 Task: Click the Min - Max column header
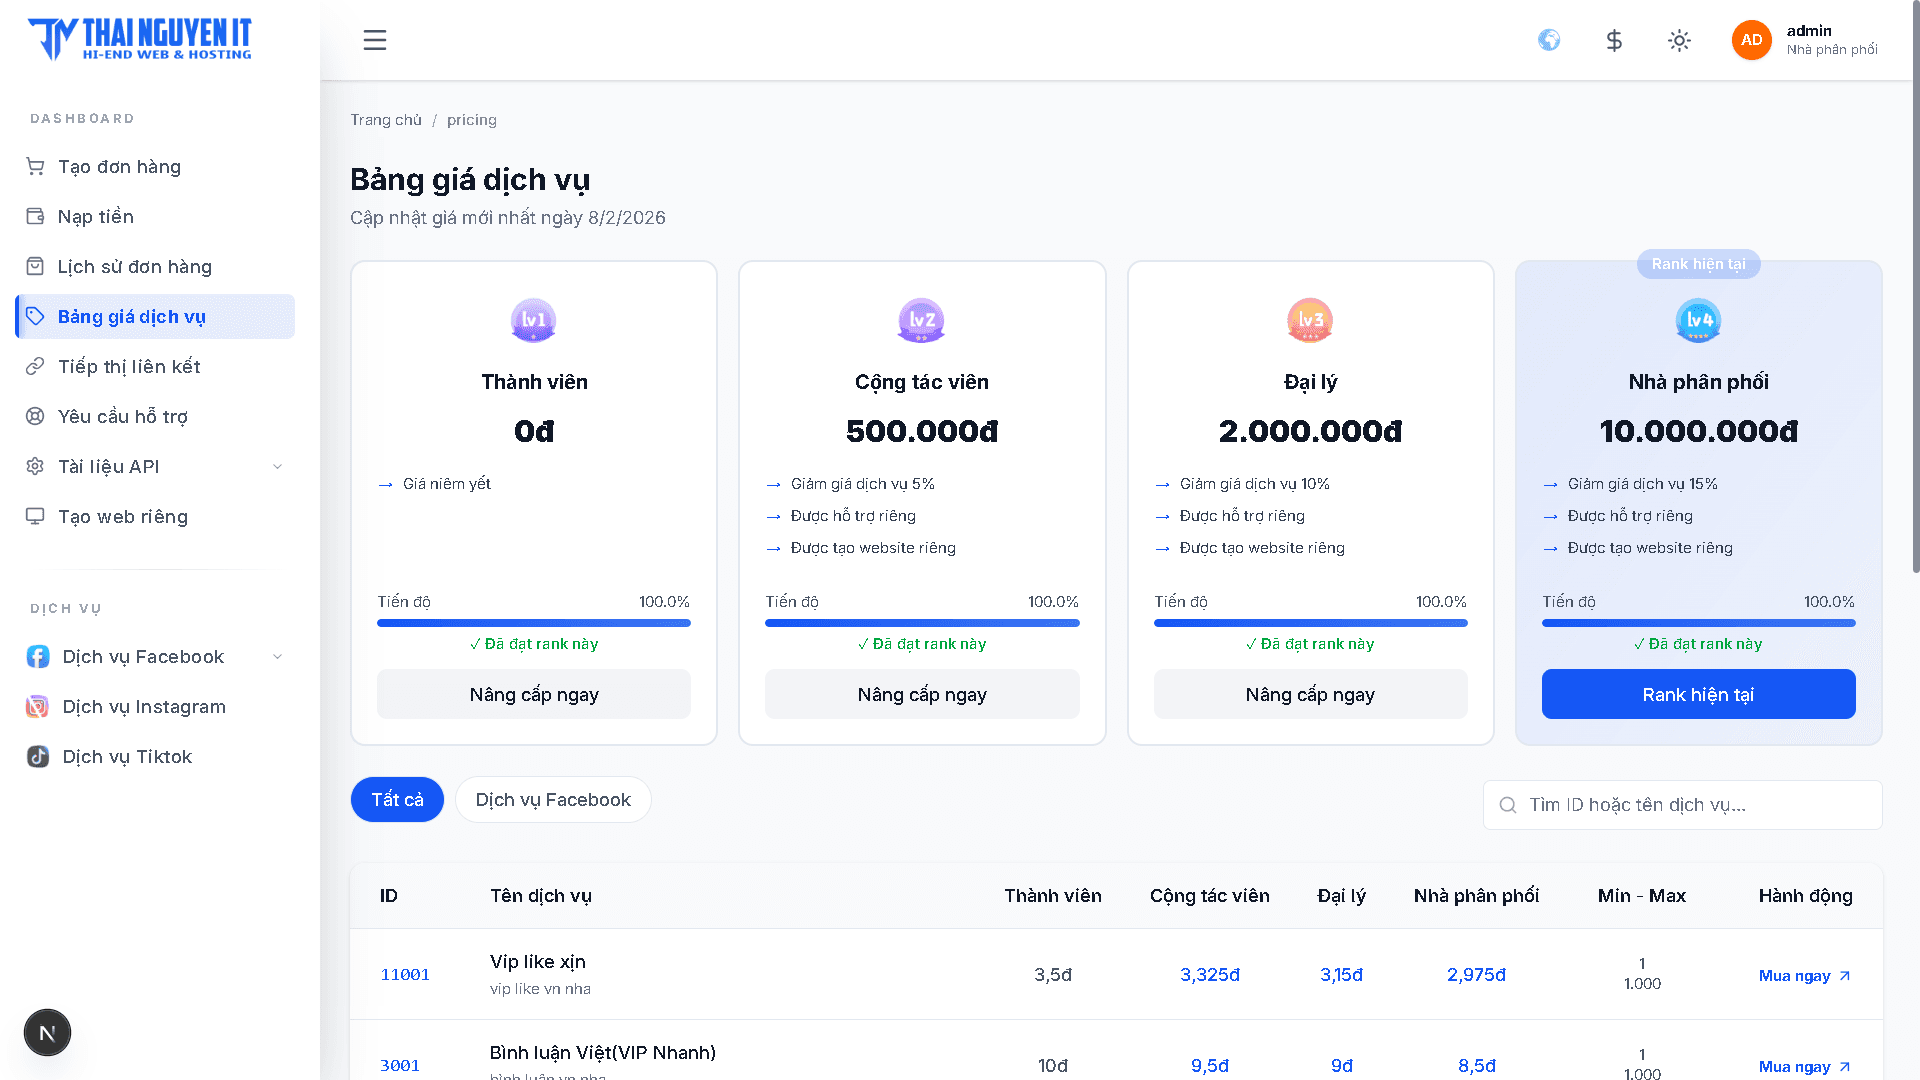click(x=1642, y=896)
